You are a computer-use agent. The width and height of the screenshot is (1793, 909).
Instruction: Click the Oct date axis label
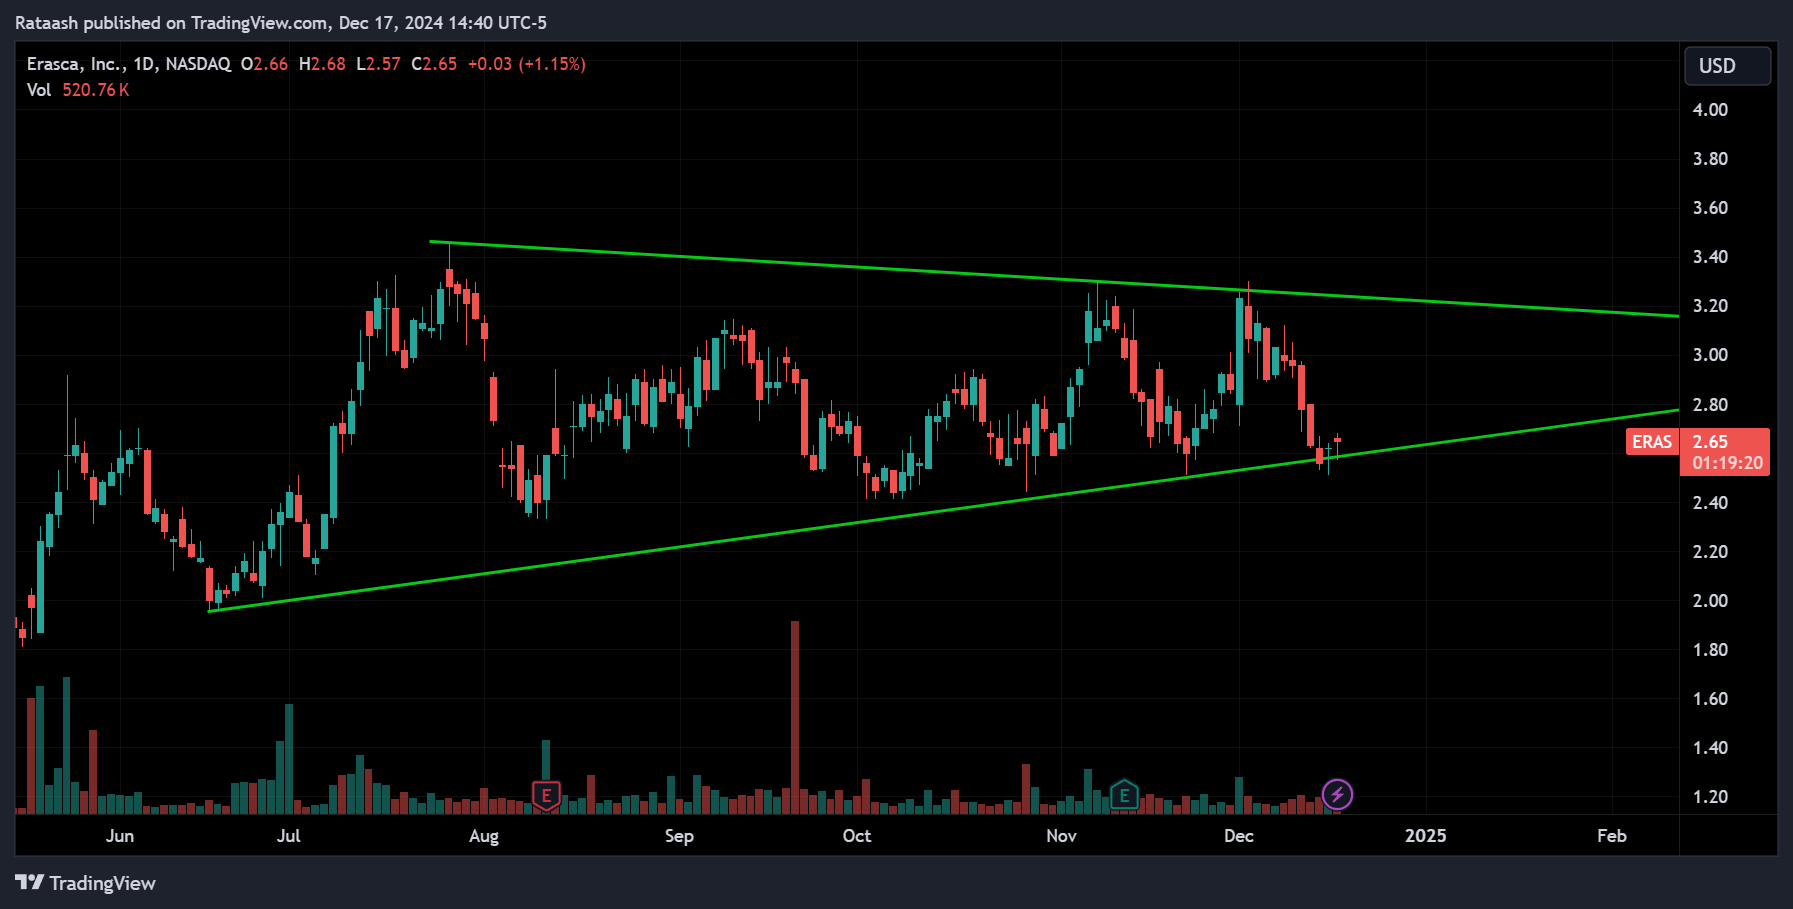click(857, 836)
